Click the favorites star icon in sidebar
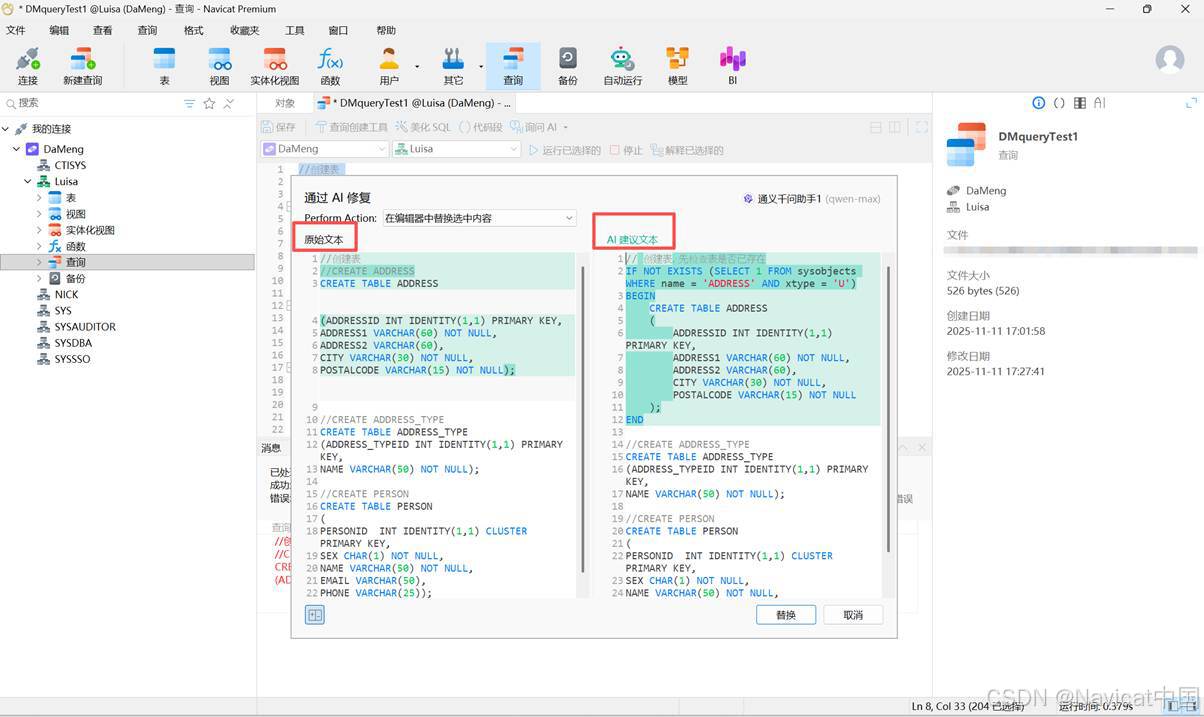This screenshot has width=1204, height=717. pyautogui.click(x=209, y=104)
